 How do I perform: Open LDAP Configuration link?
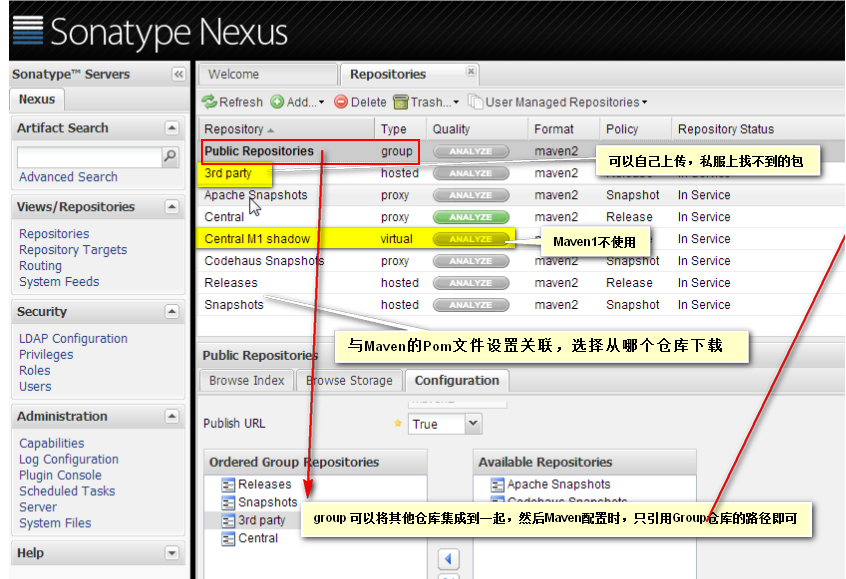[73, 338]
